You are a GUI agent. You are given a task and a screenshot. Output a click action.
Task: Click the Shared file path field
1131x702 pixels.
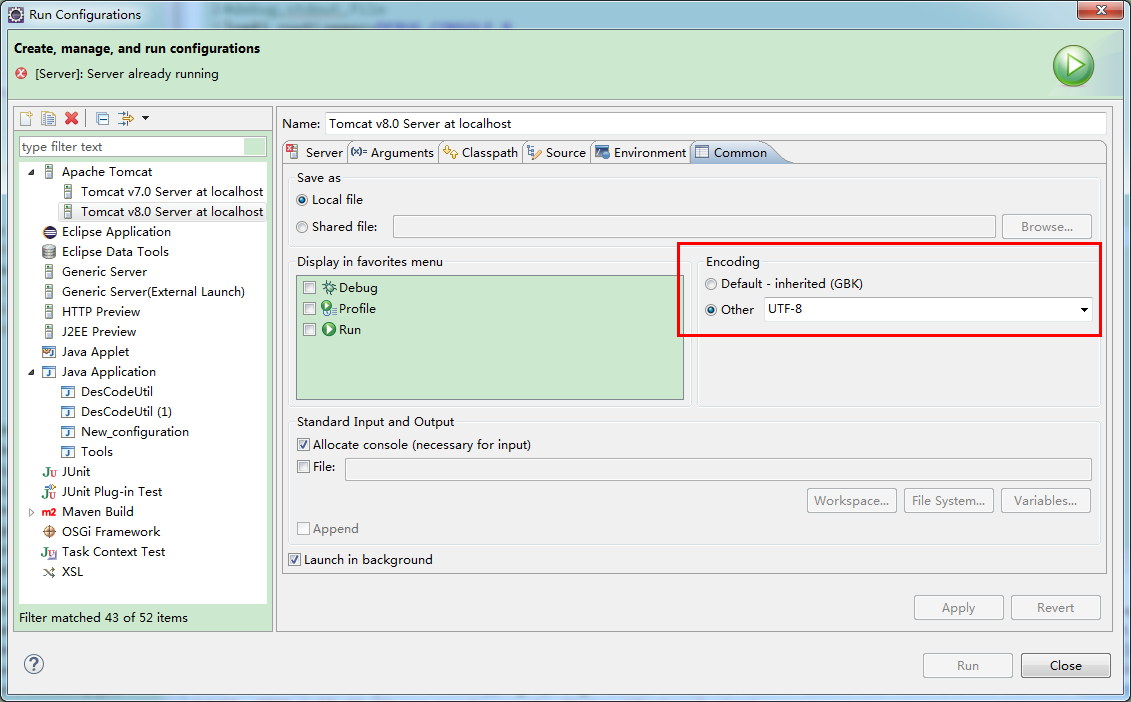point(694,227)
